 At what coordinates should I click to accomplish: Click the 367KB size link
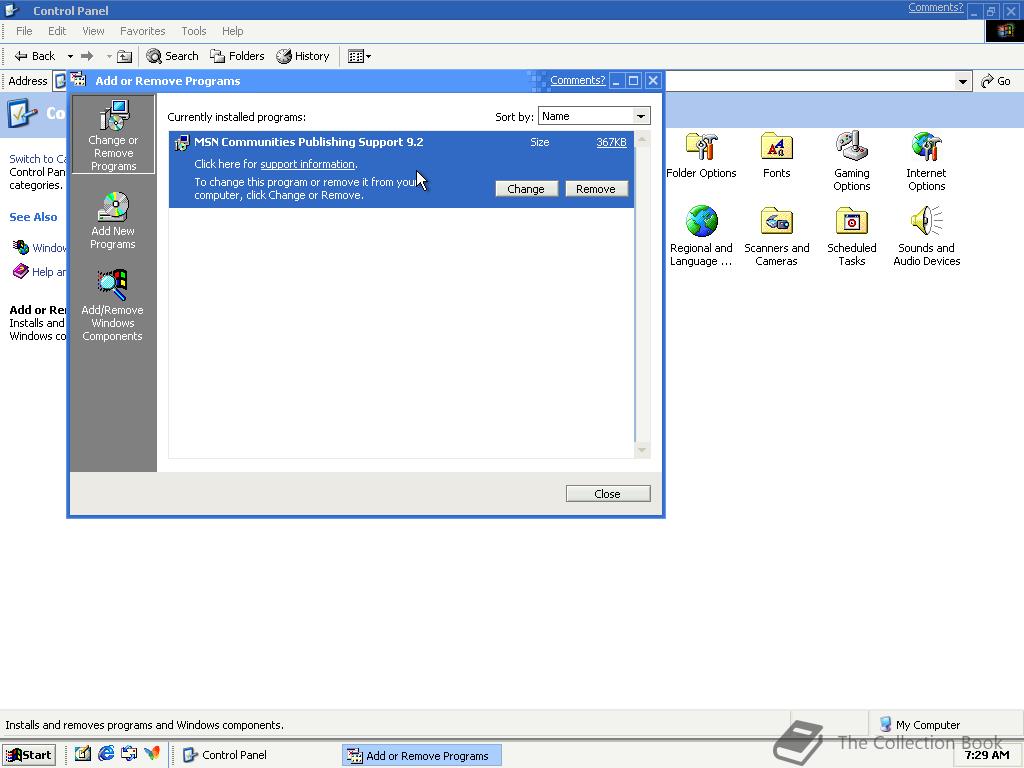611,142
